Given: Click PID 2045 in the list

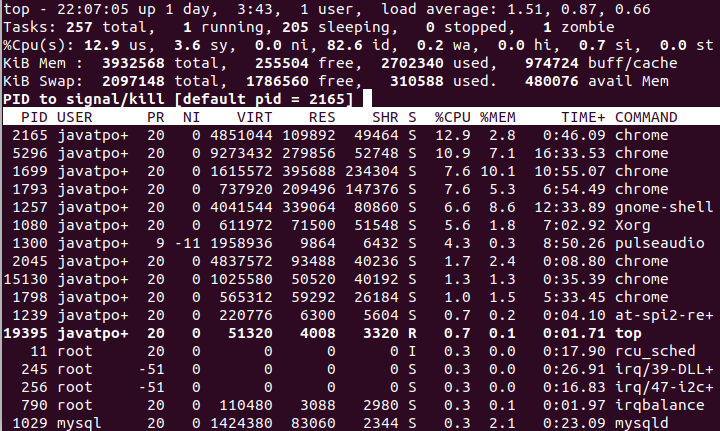Looking at the screenshot, I should point(29,261).
